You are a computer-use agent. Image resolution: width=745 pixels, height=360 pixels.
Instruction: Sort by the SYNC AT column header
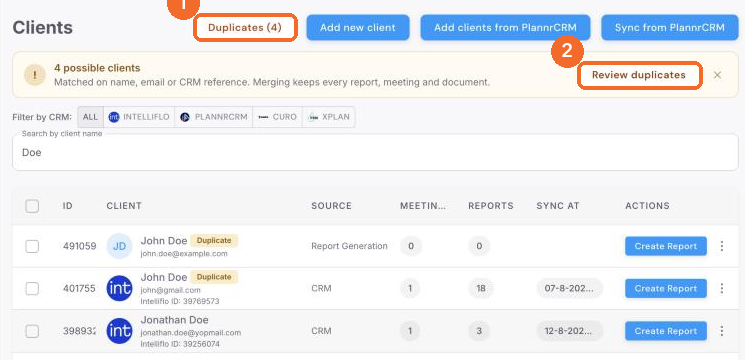(x=558, y=206)
